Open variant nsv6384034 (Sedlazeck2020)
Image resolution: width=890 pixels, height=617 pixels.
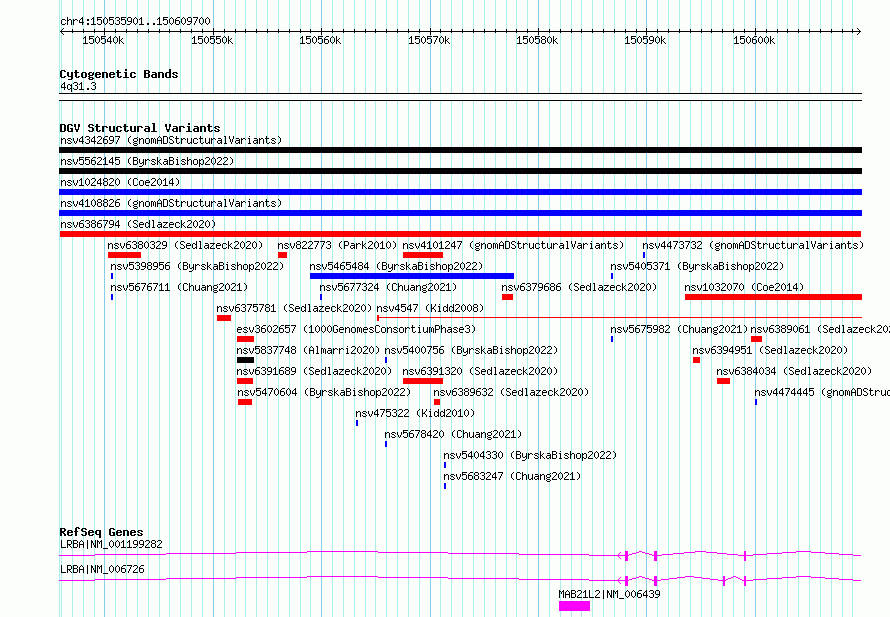point(794,371)
